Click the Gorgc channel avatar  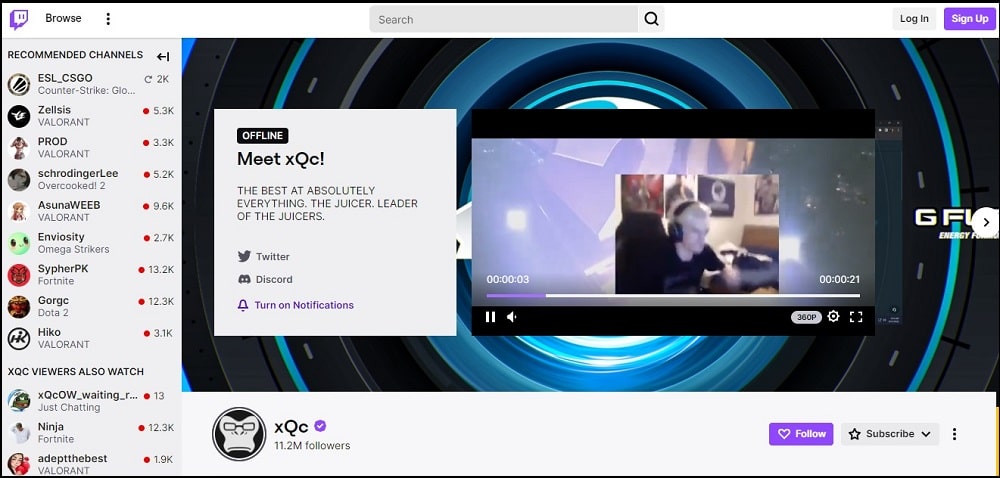(x=19, y=307)
